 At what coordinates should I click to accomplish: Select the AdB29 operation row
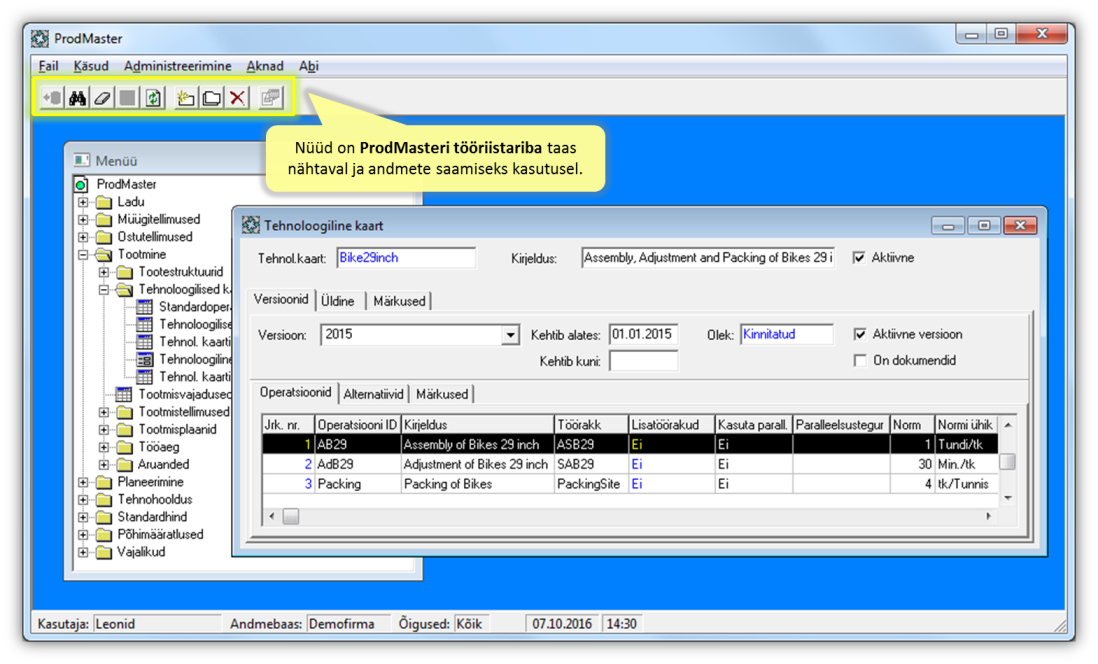630,464
